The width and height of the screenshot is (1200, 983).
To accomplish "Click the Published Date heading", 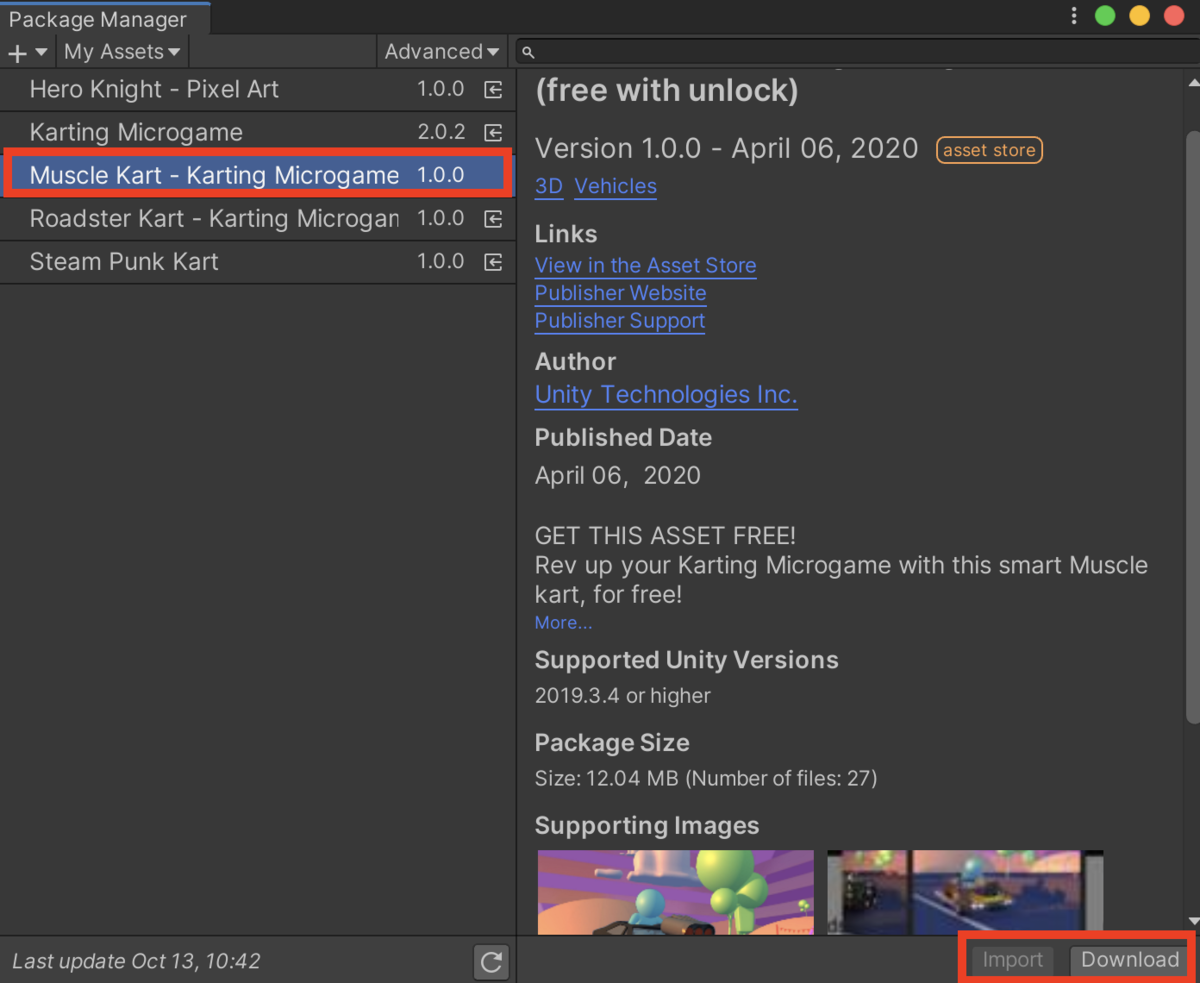I will click(x=623, y=438).
